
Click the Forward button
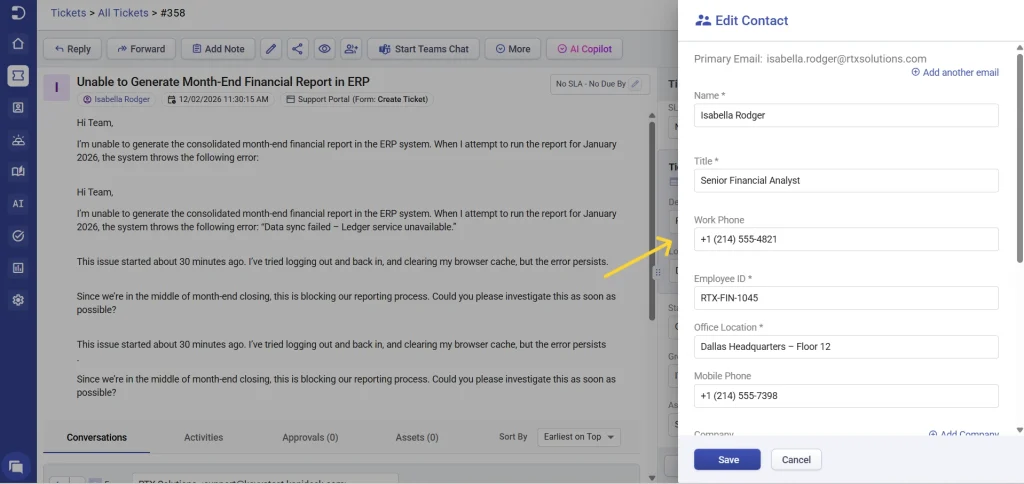click(x=140, y=49)
